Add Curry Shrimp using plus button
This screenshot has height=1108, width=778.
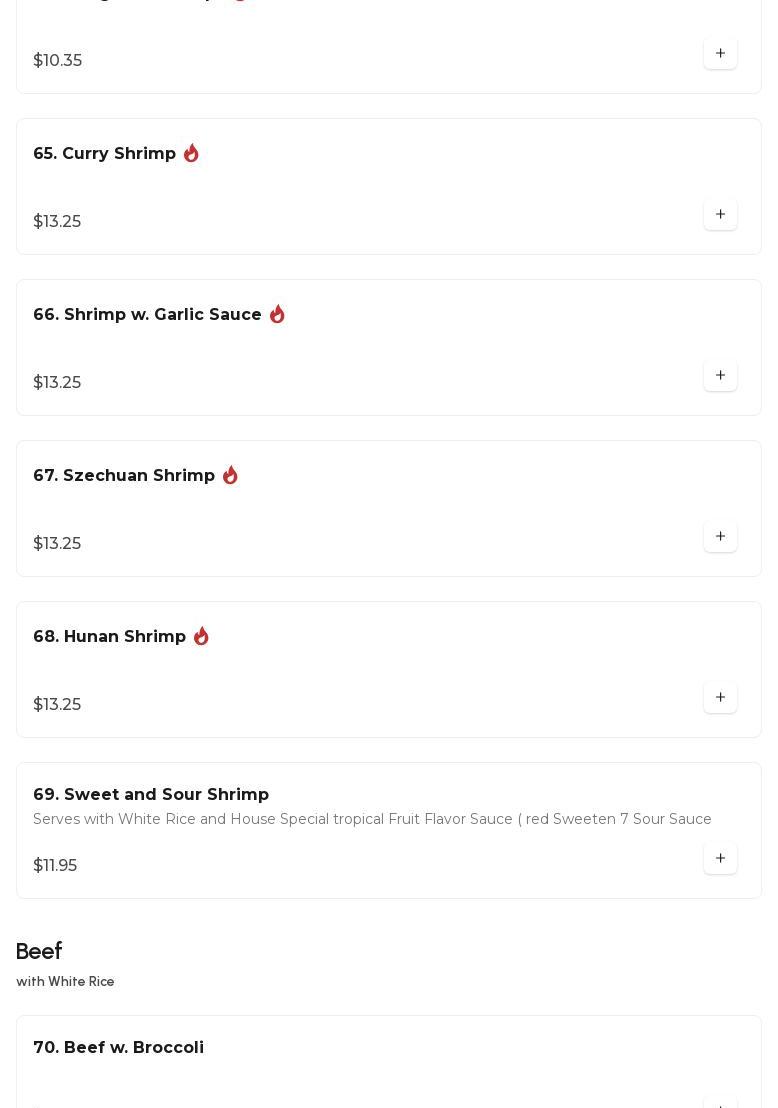point(720,215)
